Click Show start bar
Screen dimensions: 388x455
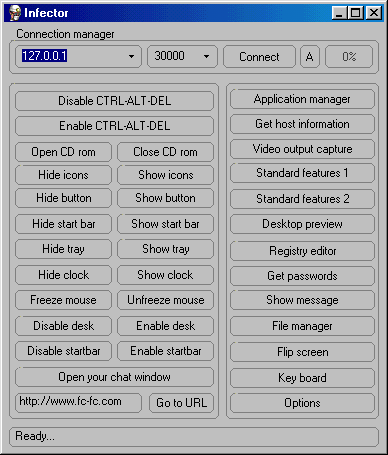[x=165, y=224]
